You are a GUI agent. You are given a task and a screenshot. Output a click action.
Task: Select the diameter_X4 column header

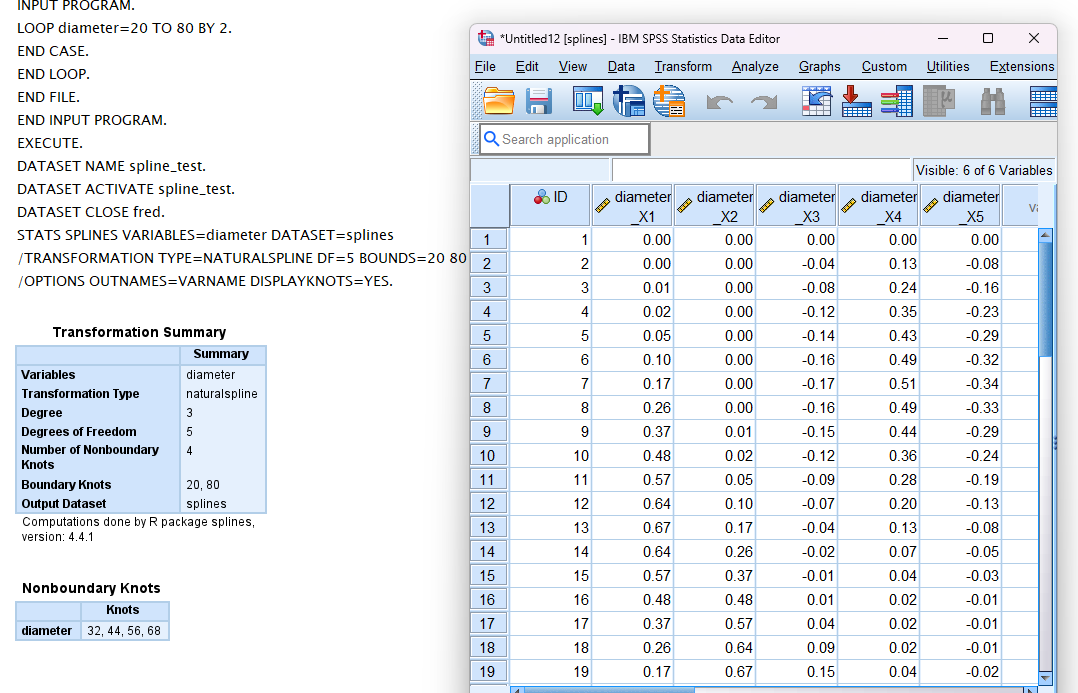click(x=878, y=205)
